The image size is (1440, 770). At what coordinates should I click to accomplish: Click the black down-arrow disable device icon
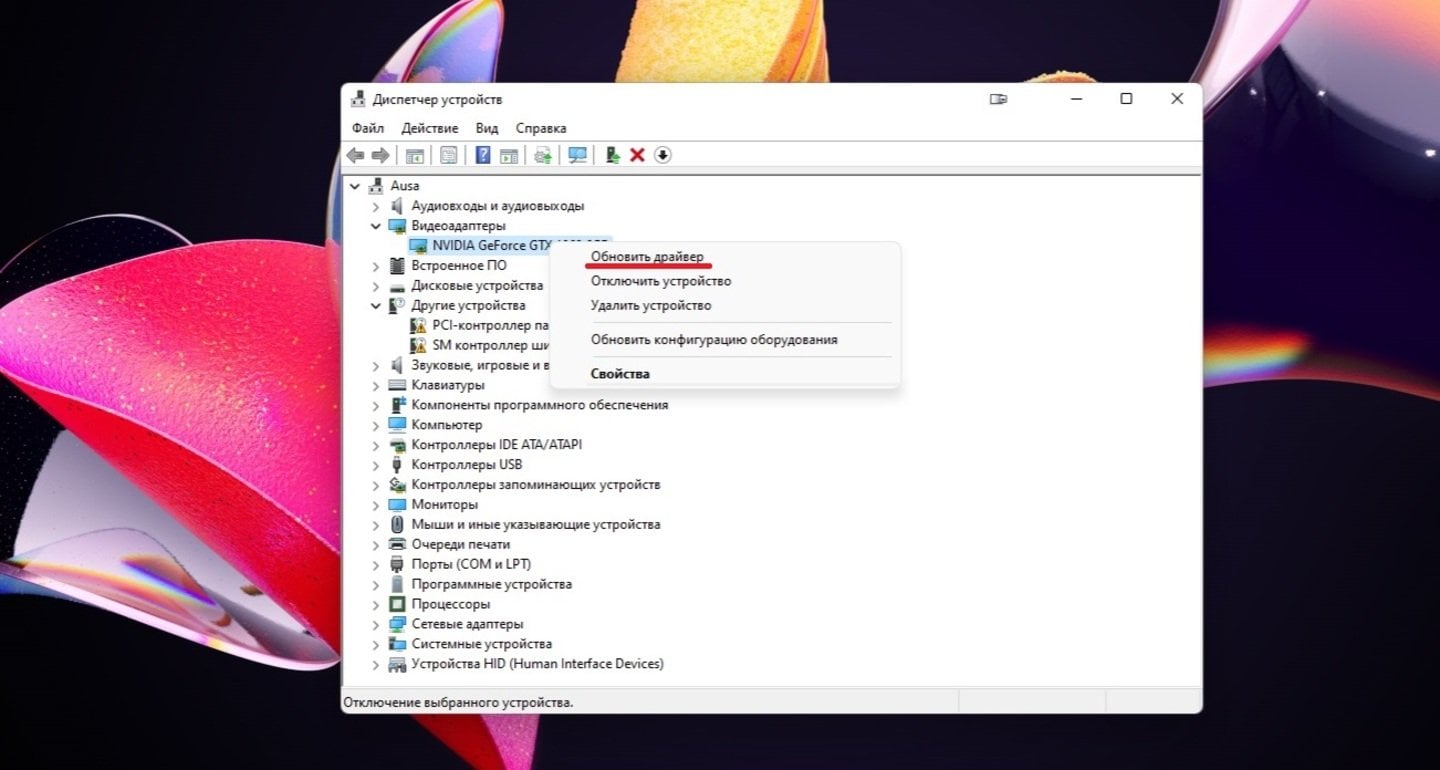(x=663, y=155)
